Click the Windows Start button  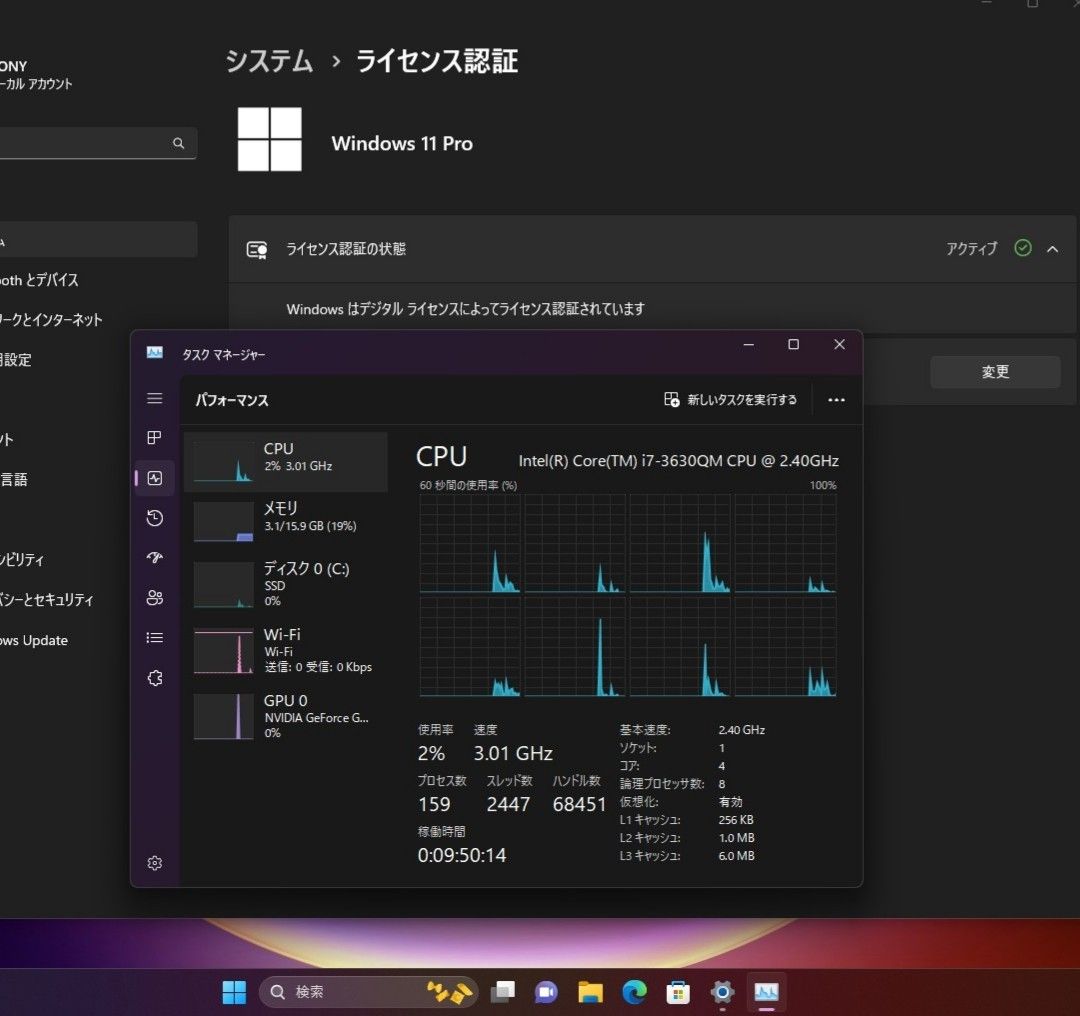[x=234, y=992]
